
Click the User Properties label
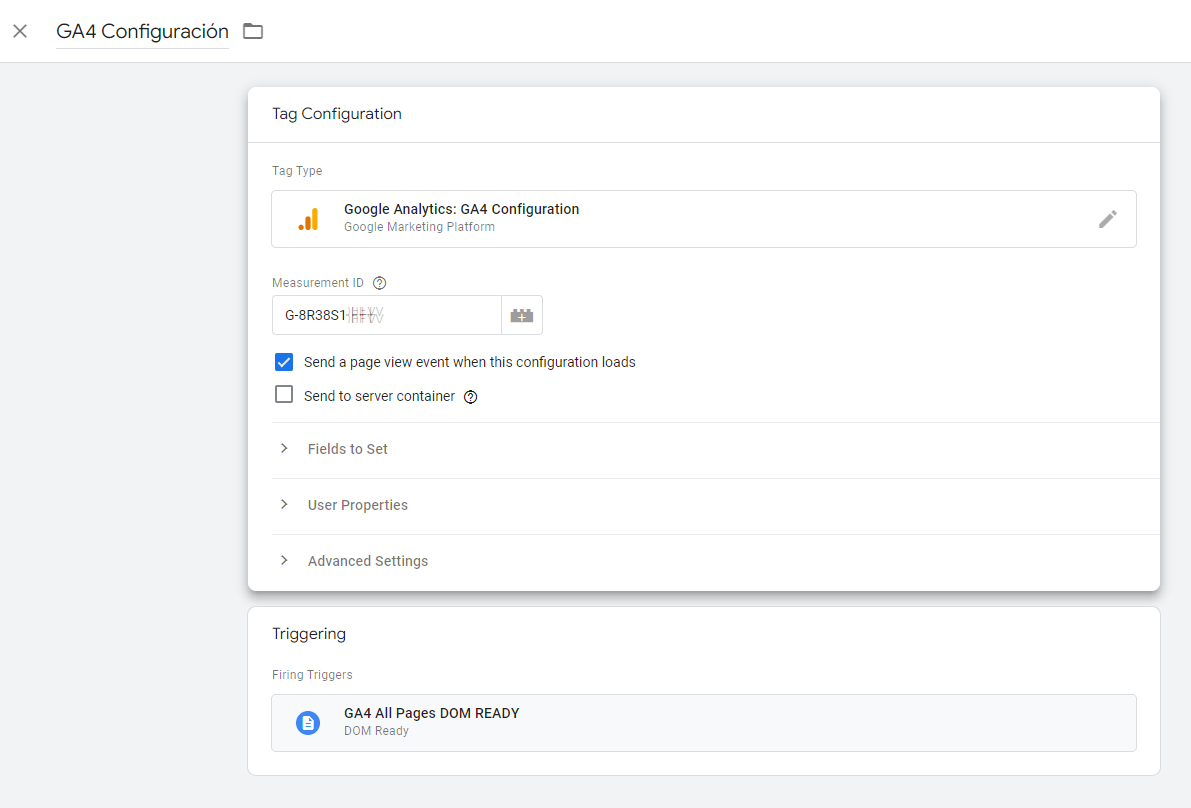tap(358, 506)
